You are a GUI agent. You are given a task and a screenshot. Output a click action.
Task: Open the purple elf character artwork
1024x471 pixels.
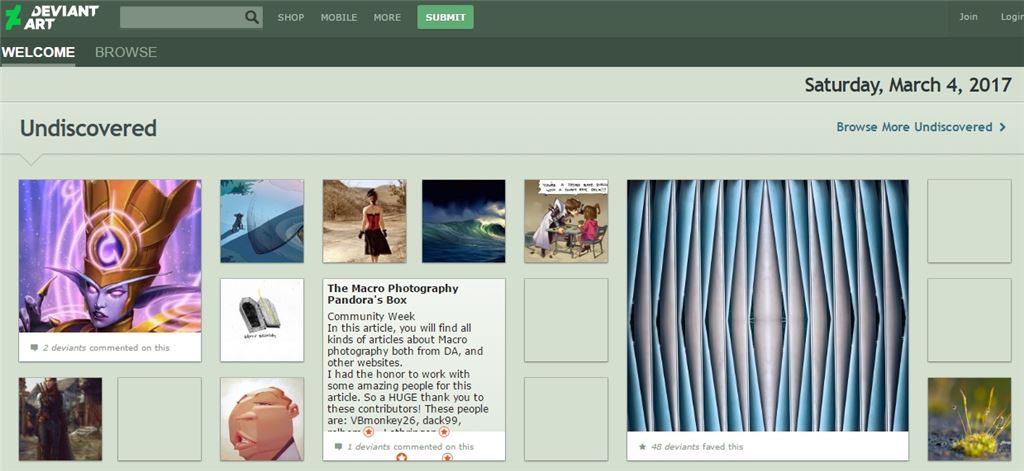(110, 256)
